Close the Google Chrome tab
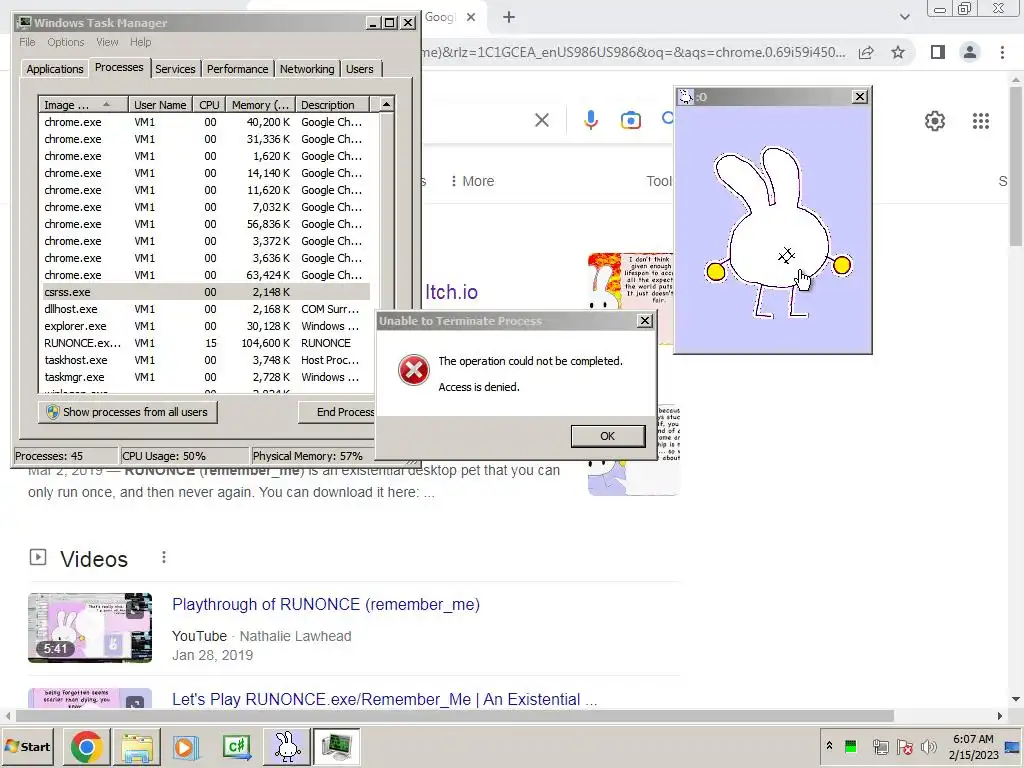 (x=471, y=18)
